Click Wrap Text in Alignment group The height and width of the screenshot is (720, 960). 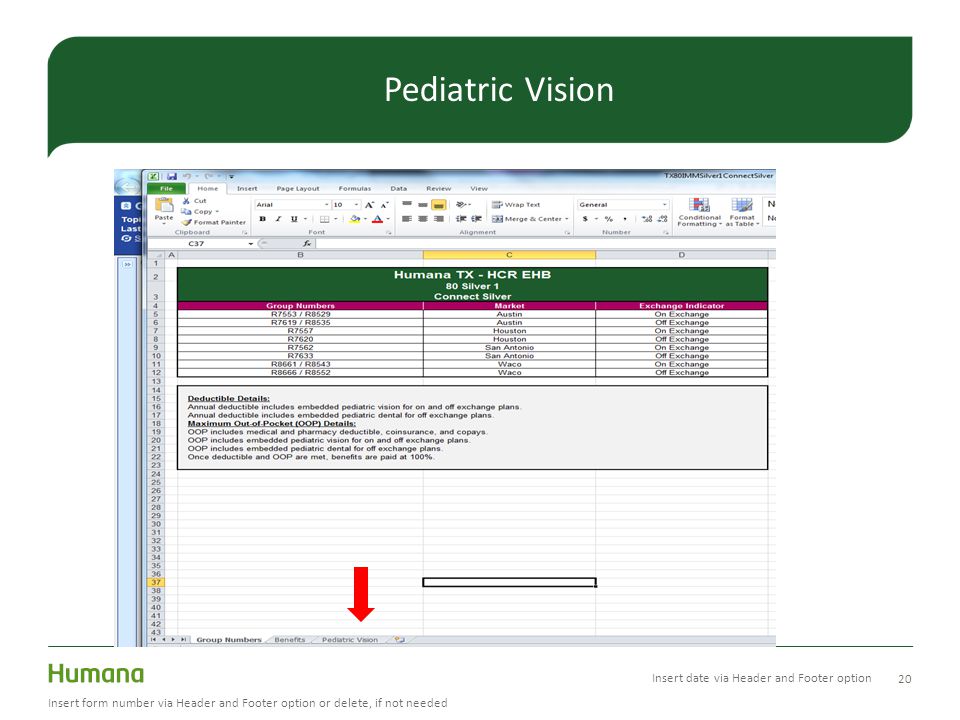tap(516, 204)
